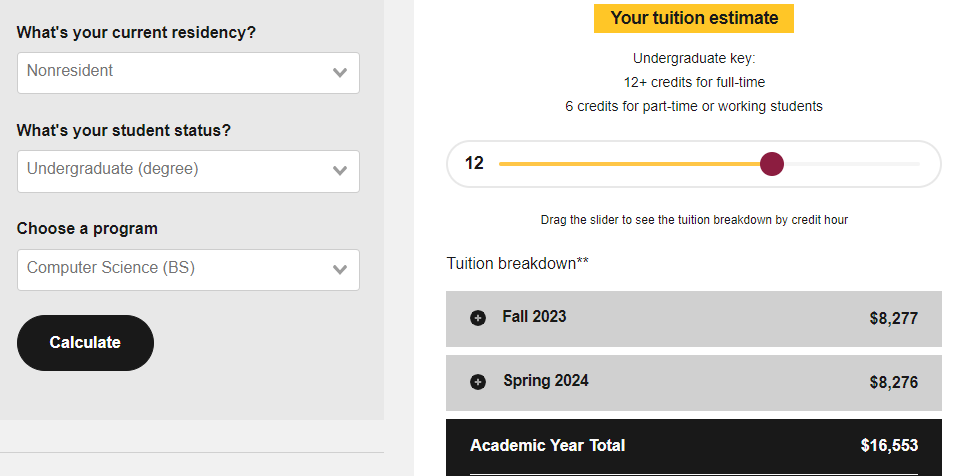Viewport: 959px width, 476px height.
Task: Open the Choose a program dropdown
Action: pos(188,269)
